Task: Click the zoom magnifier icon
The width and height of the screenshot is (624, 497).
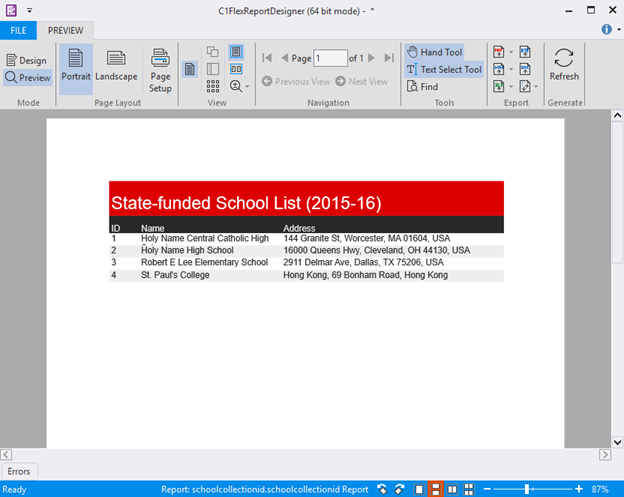Action: [x=236, y=86]
